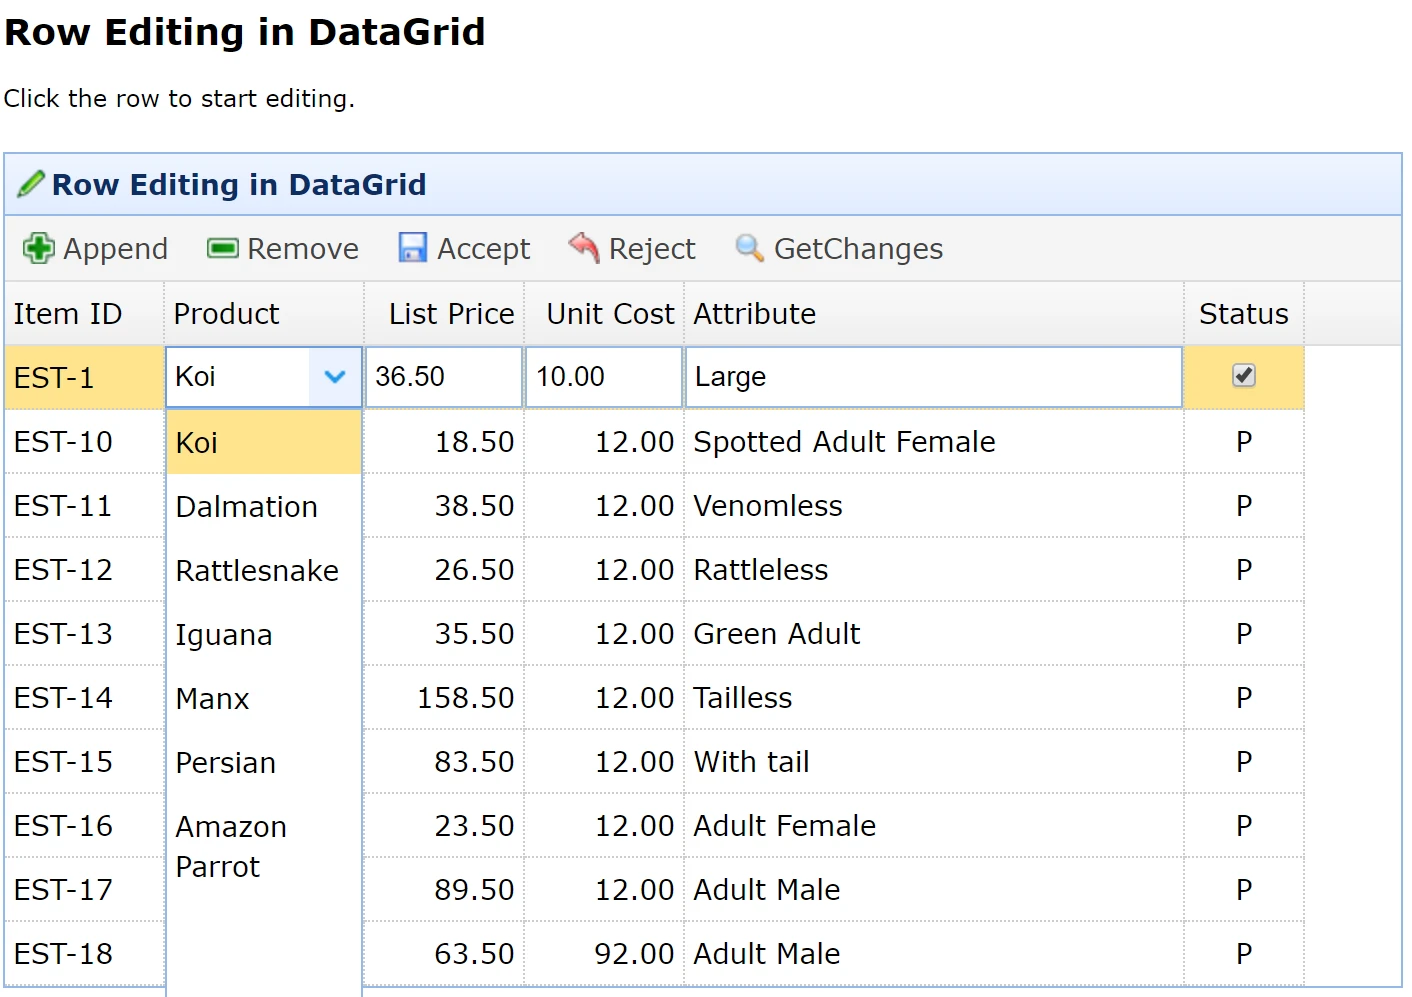Choose Persian from the dropdown list
Viewport: 1412px width, 997px height.
(264, 762)
